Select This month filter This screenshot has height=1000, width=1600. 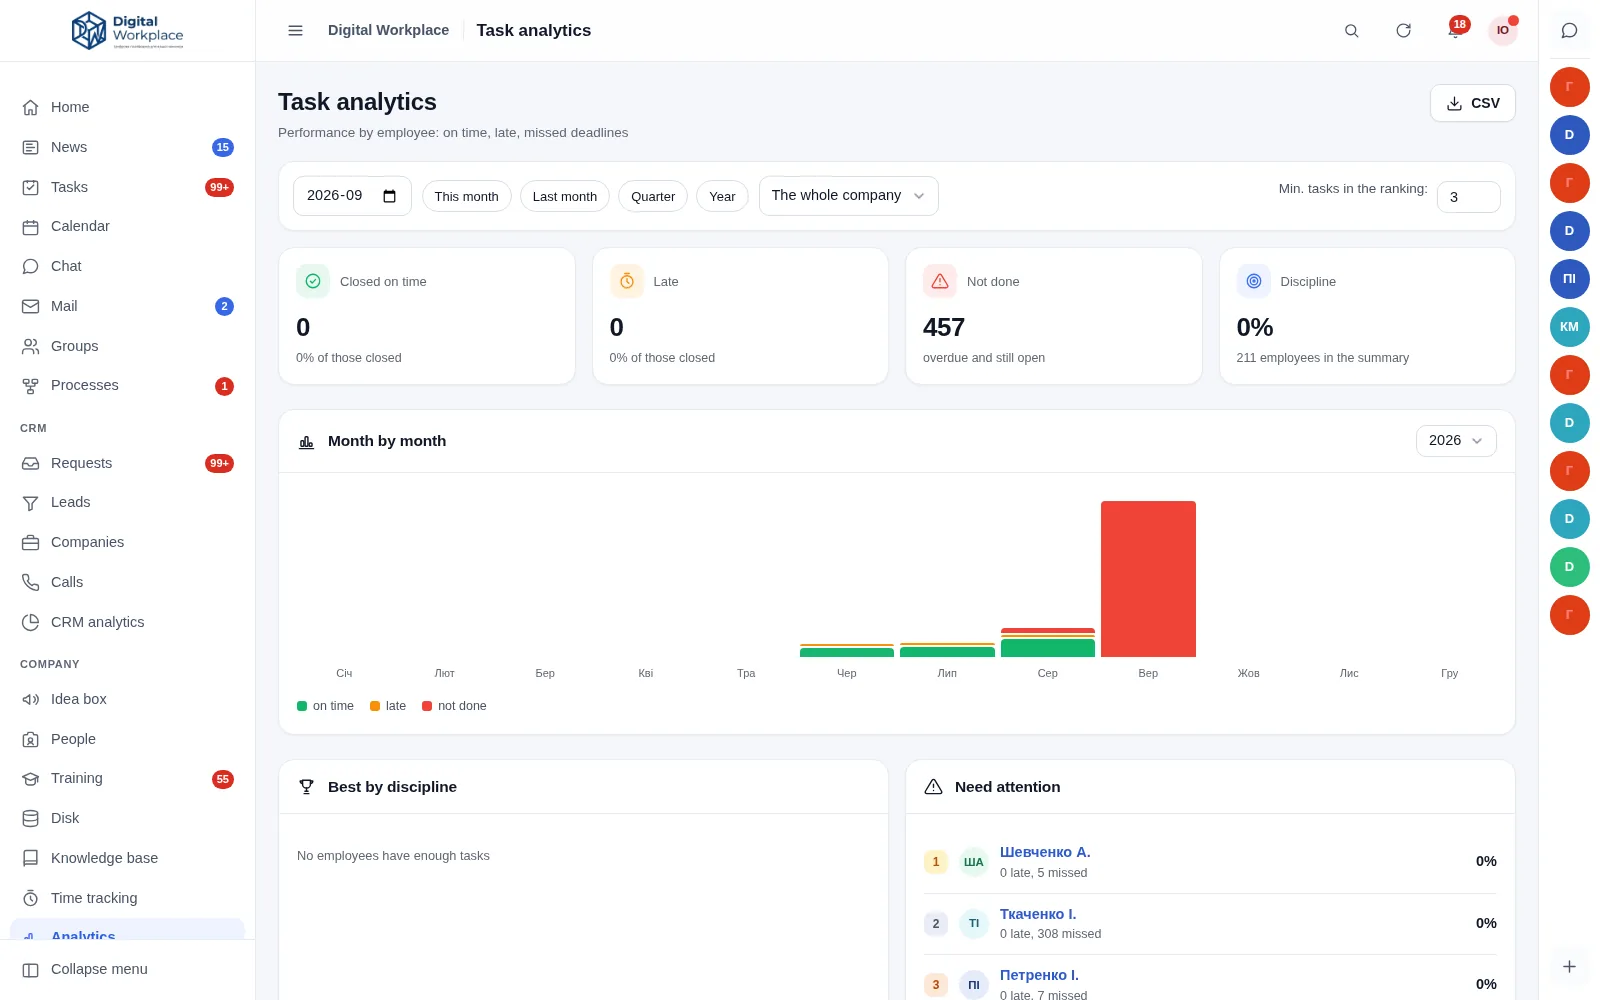466,196
